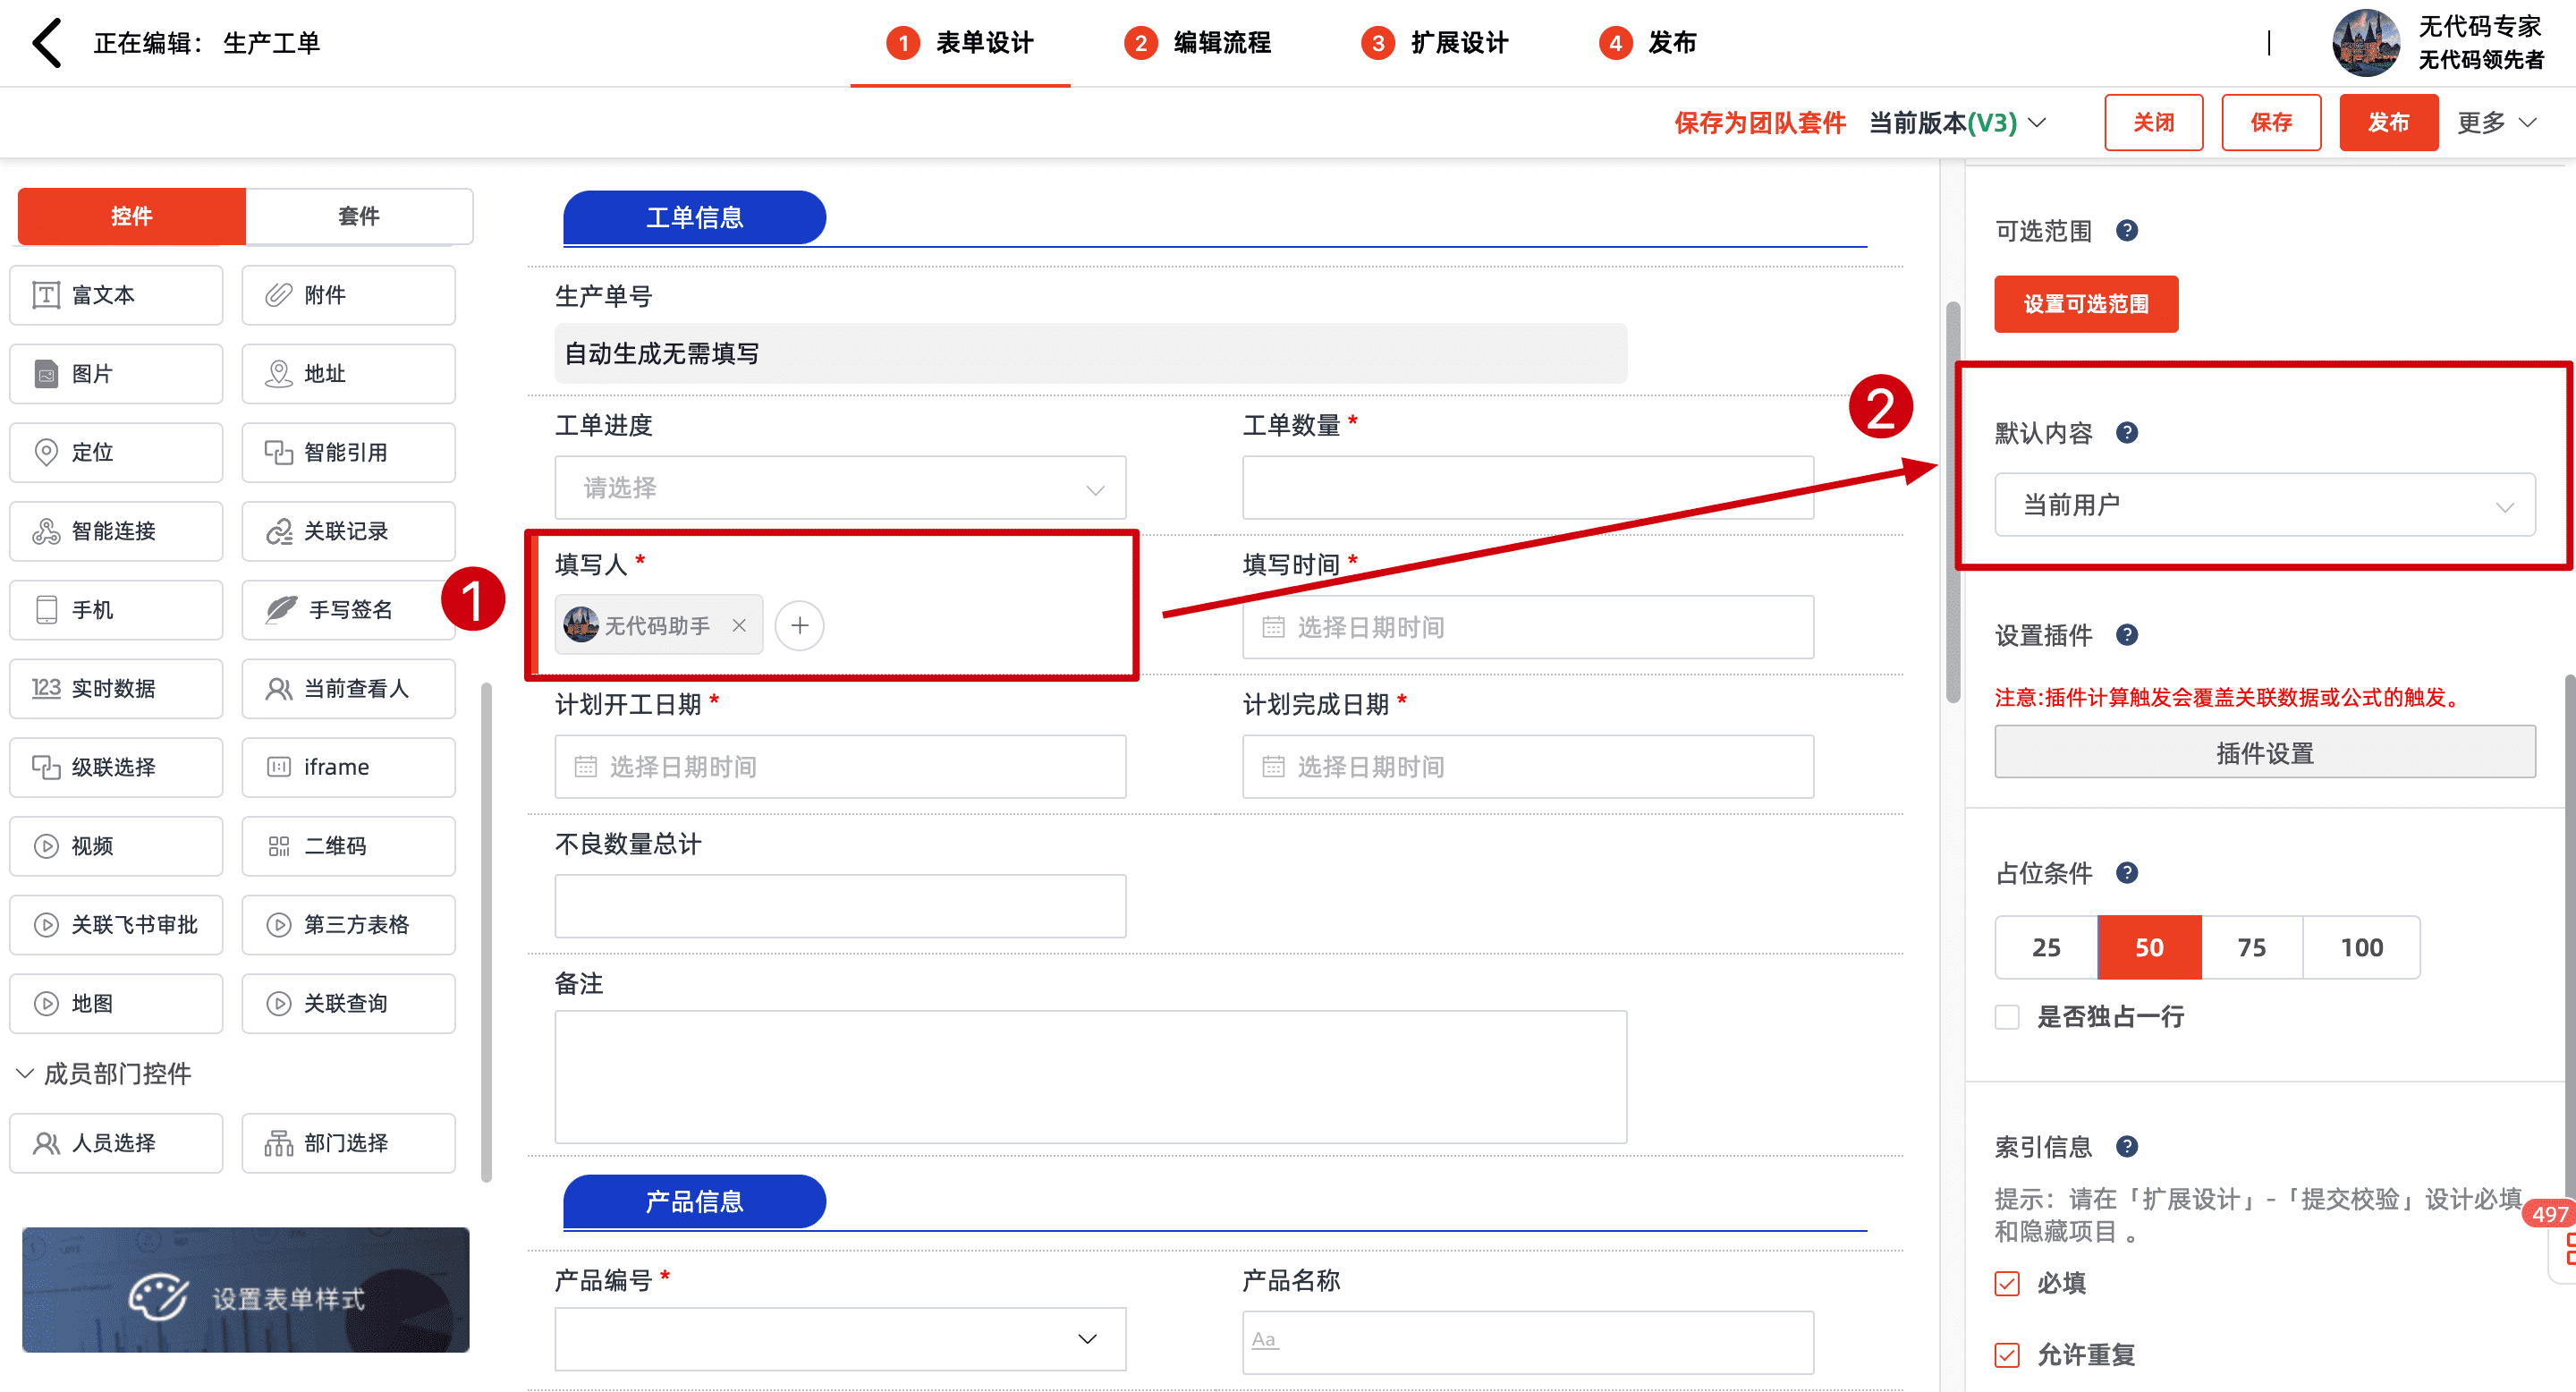Click help icon next to 索引信息
Viewport: 2576px width, 1392px height.
pyautogui.click(x=2127, y=1146)
